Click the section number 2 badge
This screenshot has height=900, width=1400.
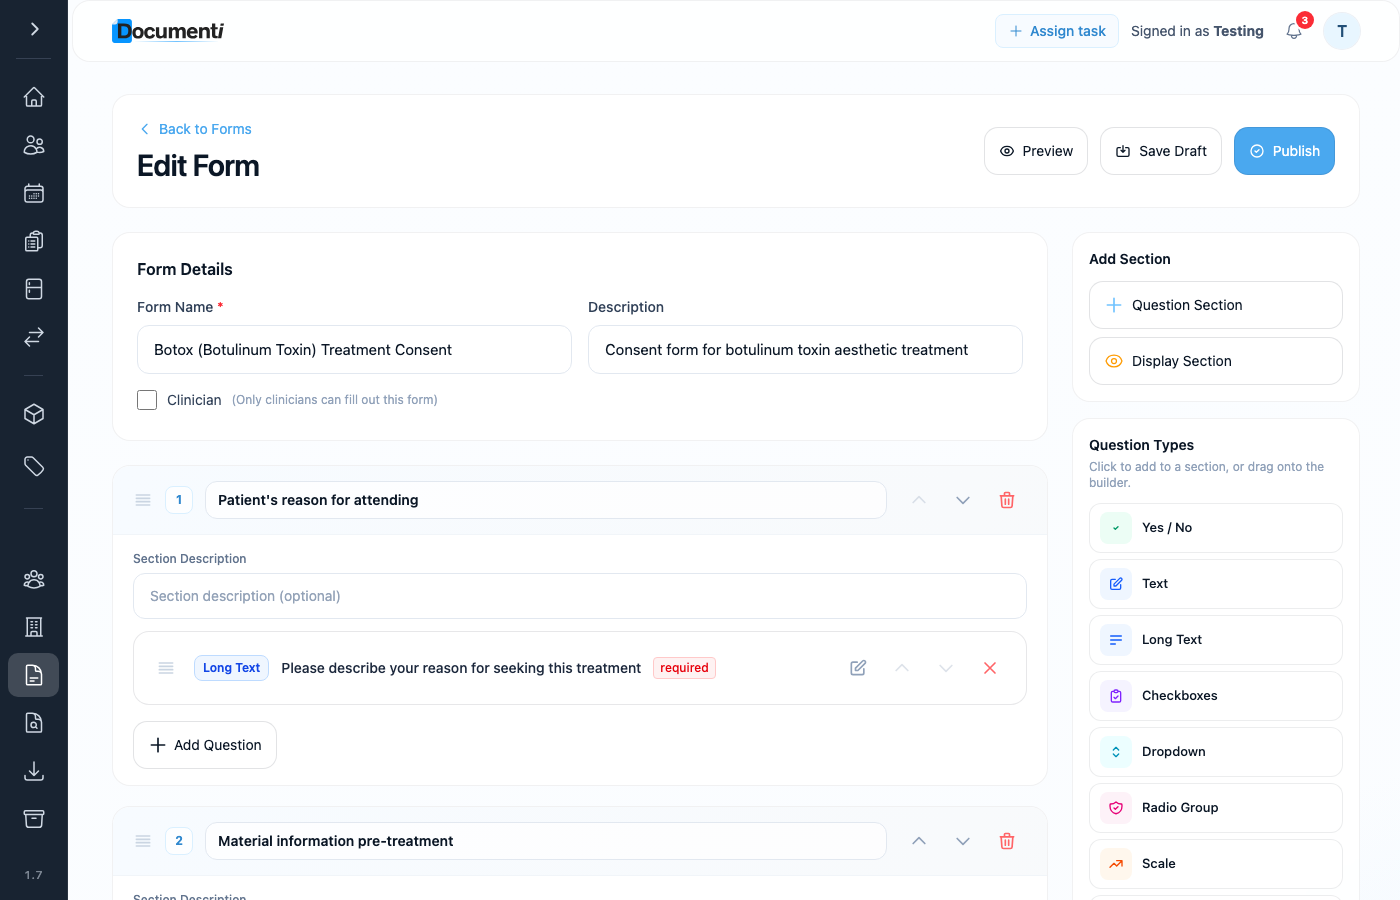click(179, 841)
